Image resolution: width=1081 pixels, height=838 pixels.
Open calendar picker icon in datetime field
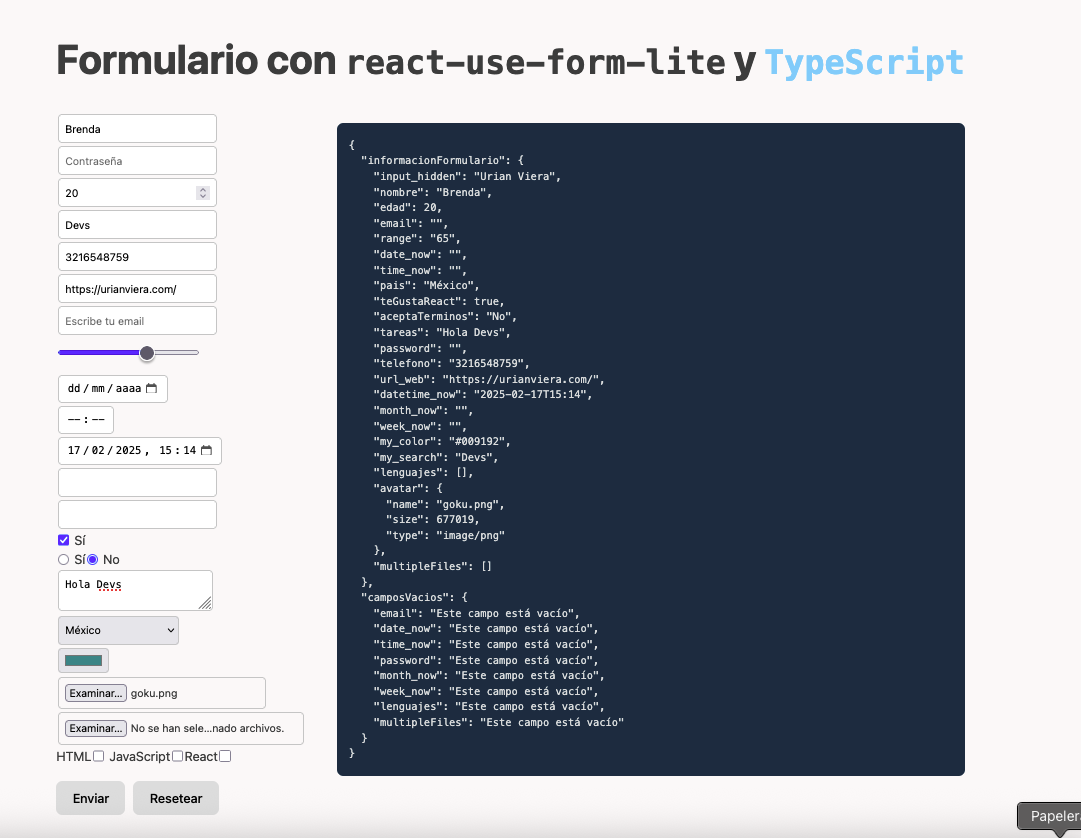pyautogui.click(x=206, y=451)
